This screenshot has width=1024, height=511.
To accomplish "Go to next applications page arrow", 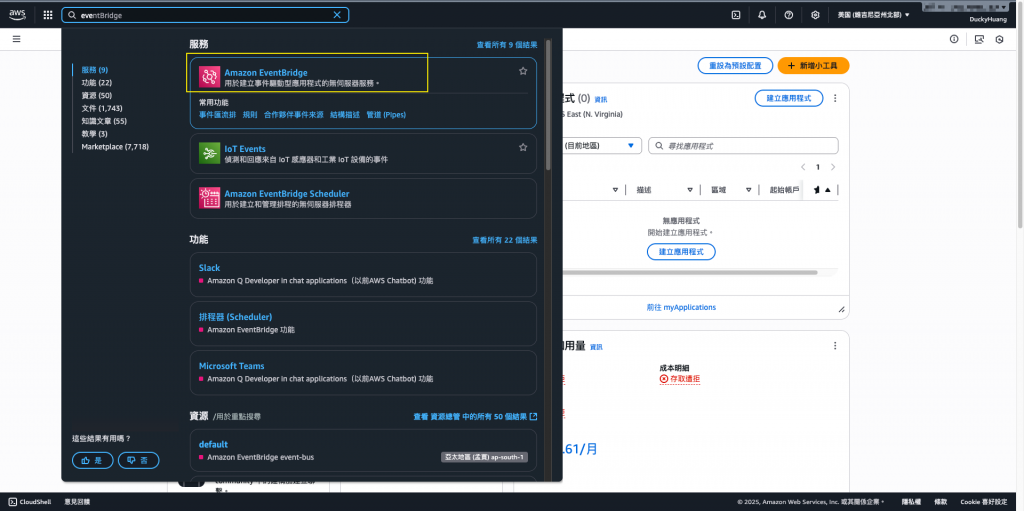I will [833, 167].
